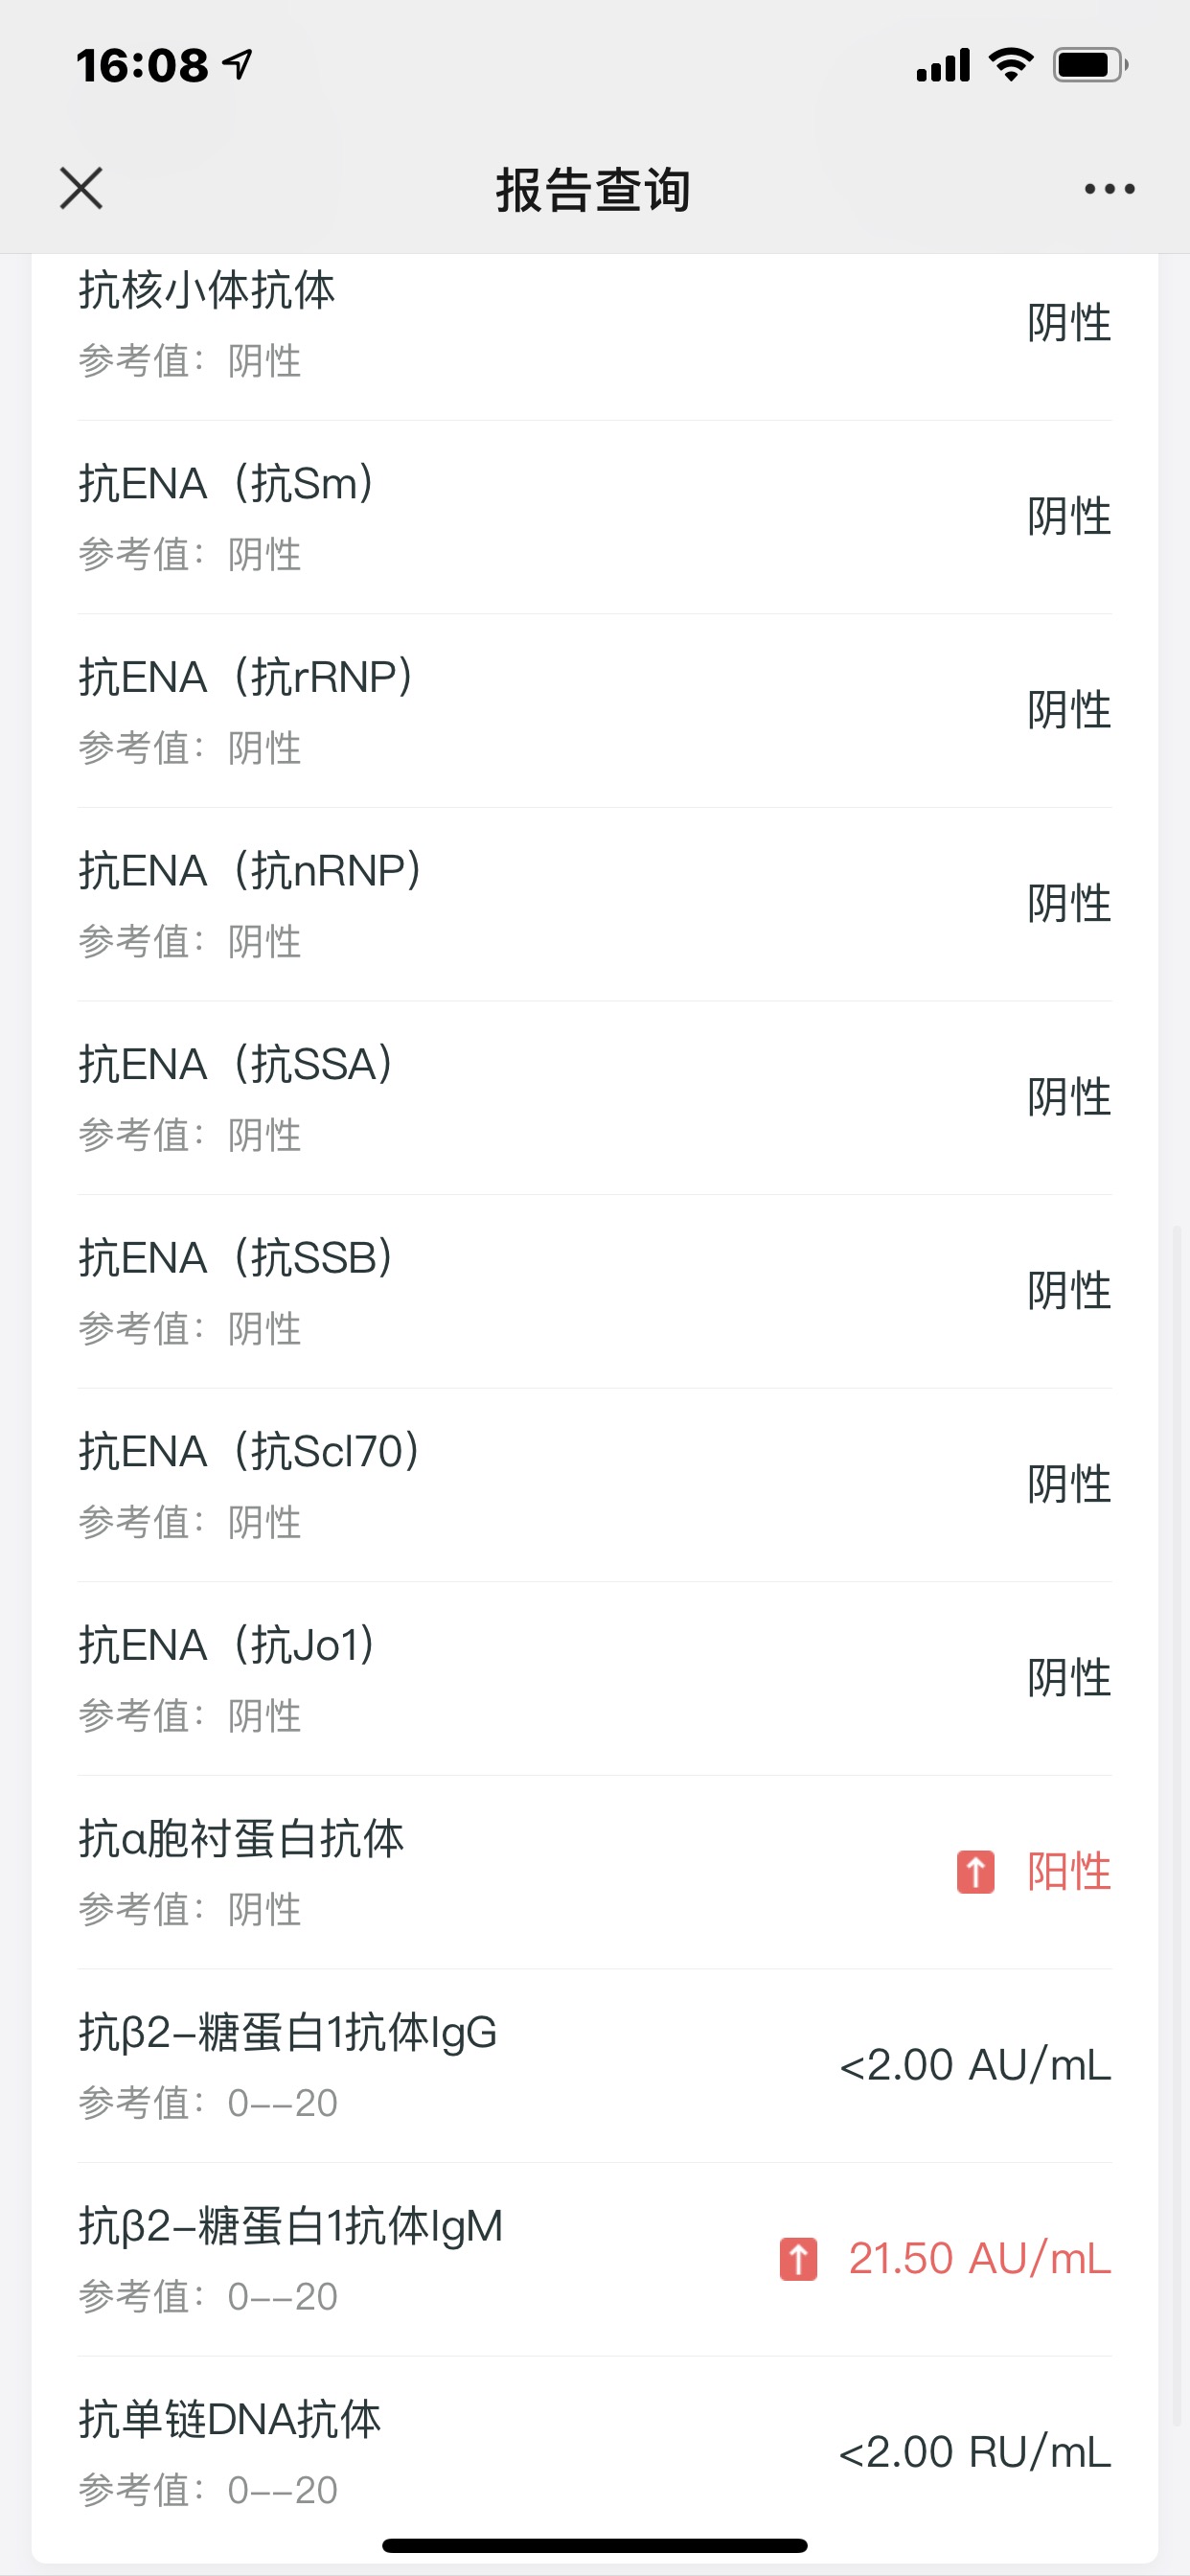Open the three-dot more options menu
The width and height of the screenshot is (1190, 2576).
(1109, 188)
